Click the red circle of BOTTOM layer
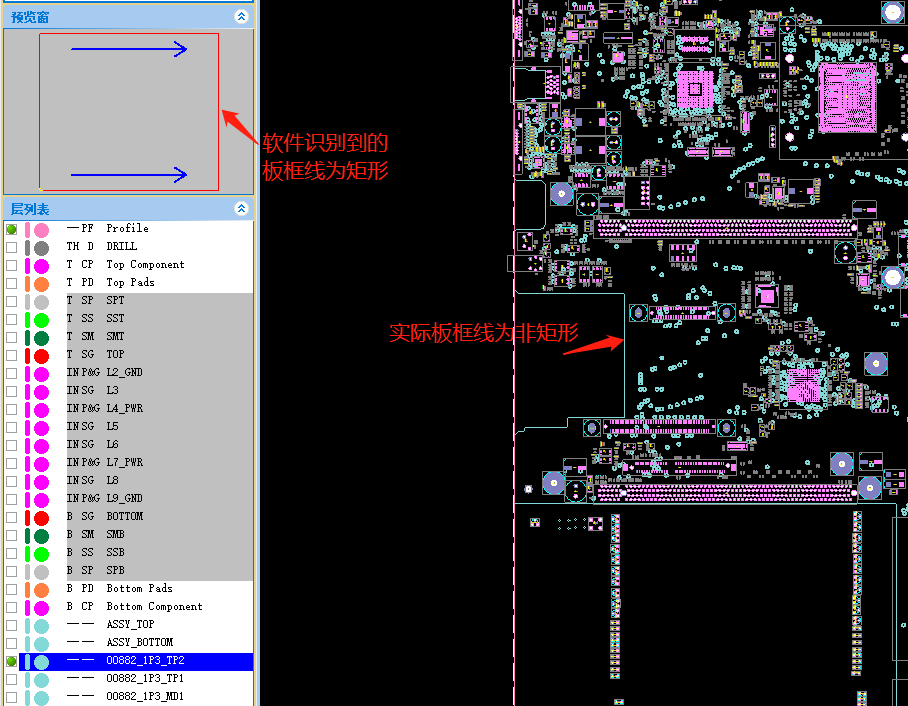The height and width of the screenshot is (706, 908). click(x=41, y=518)
